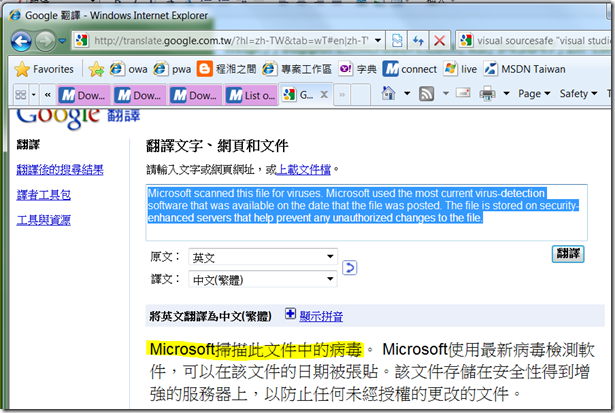Open the owa favorites link
This screenshot has height=413, width=615.
point(129,69)
